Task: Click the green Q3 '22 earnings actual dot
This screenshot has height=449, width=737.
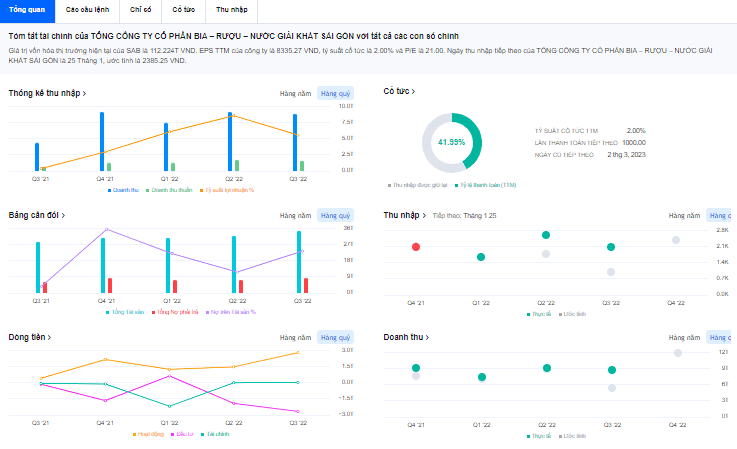Action: (611, 247)
